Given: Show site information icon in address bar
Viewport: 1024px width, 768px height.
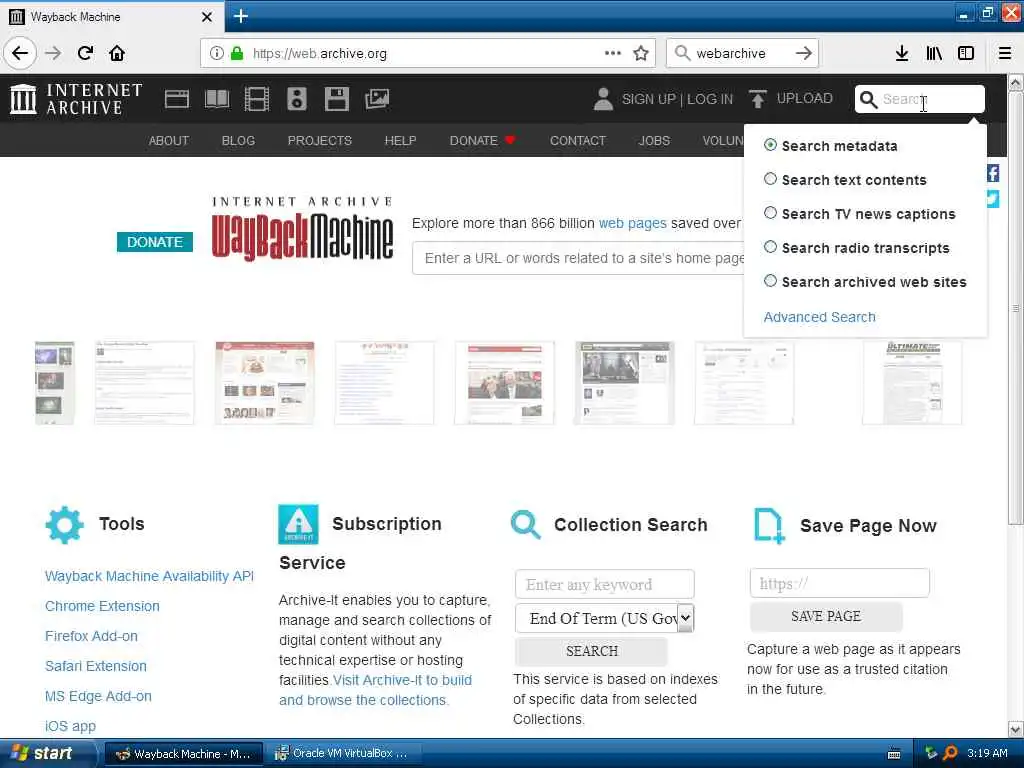Looking at the screenshot, I should point(217,53).
